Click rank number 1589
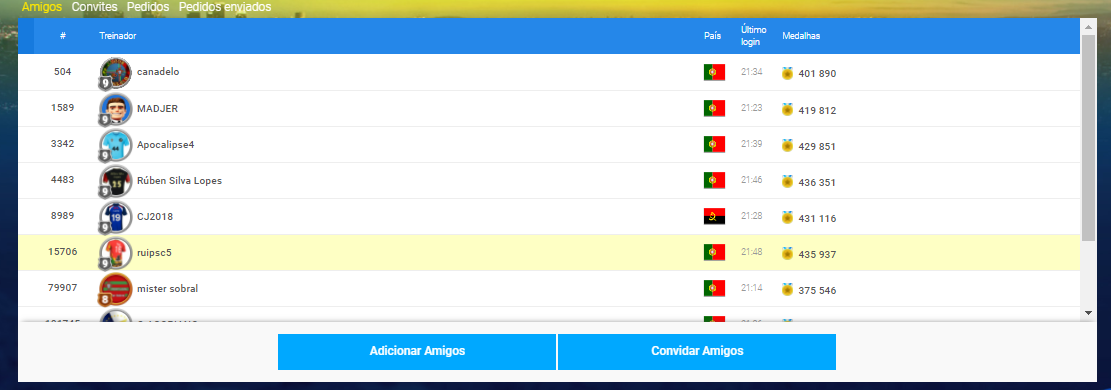The height and width of the screenshot is (390, 1111). tap(62, 108)
